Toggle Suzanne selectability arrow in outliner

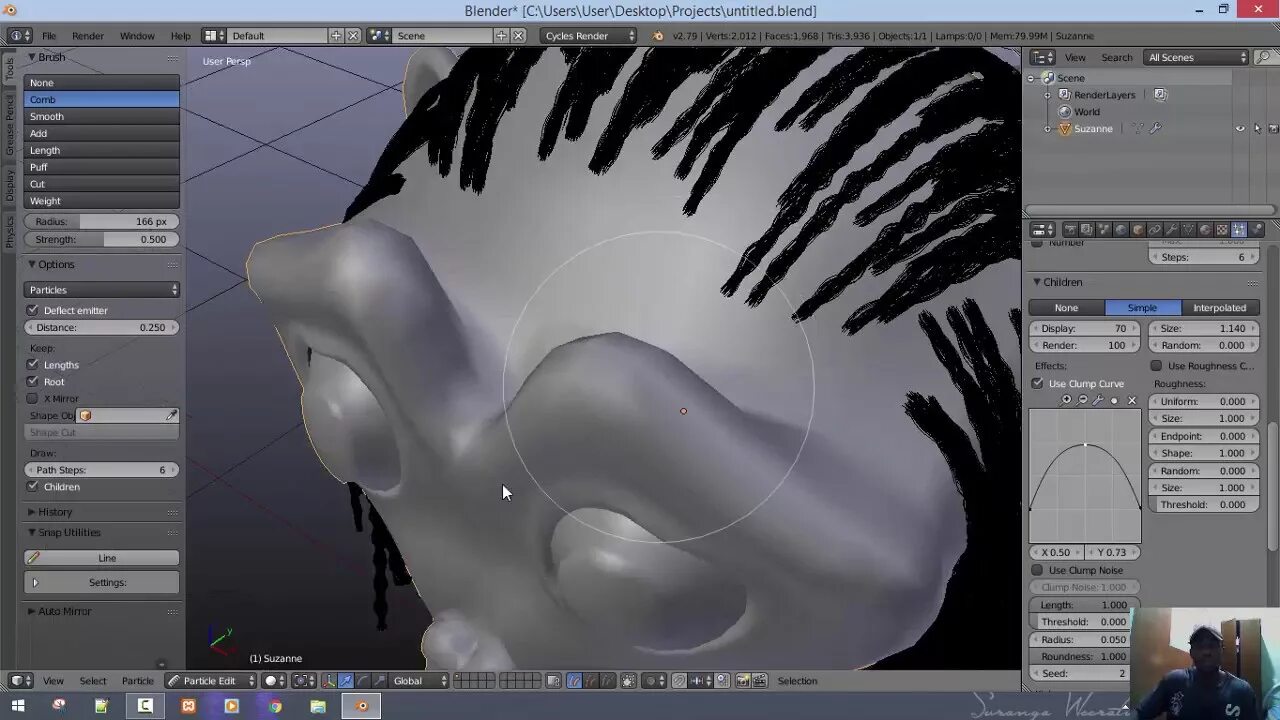pos(1258,128)
